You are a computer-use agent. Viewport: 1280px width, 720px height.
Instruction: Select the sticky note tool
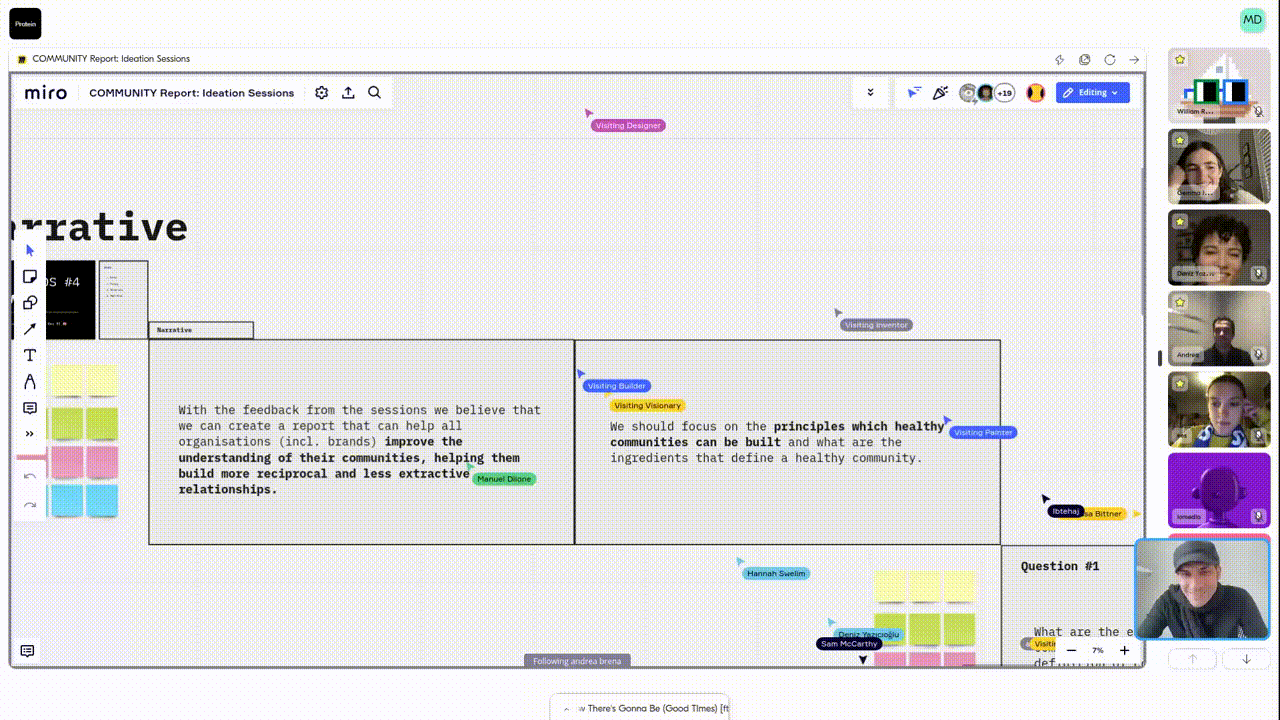(30, 277)
